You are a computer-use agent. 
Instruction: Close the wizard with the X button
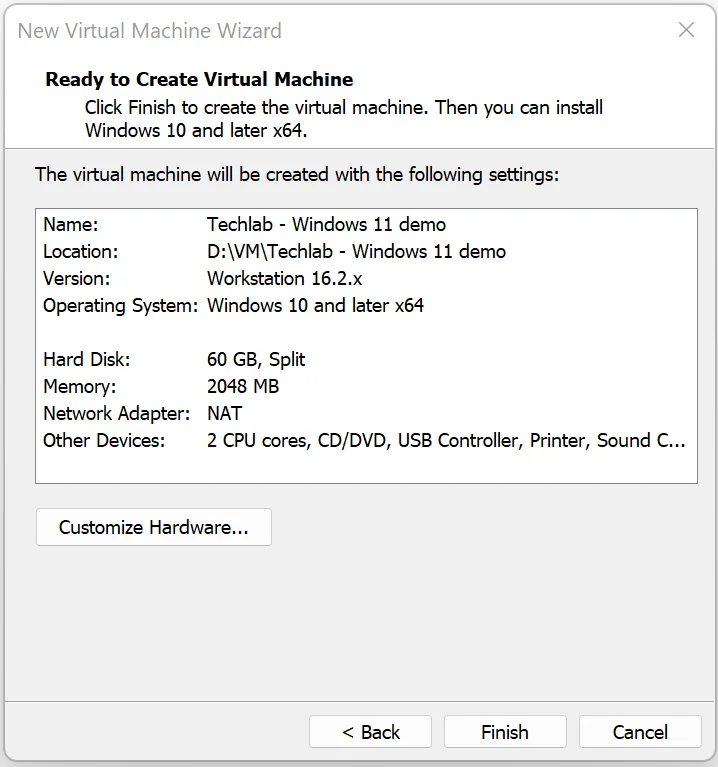(686, 30)
